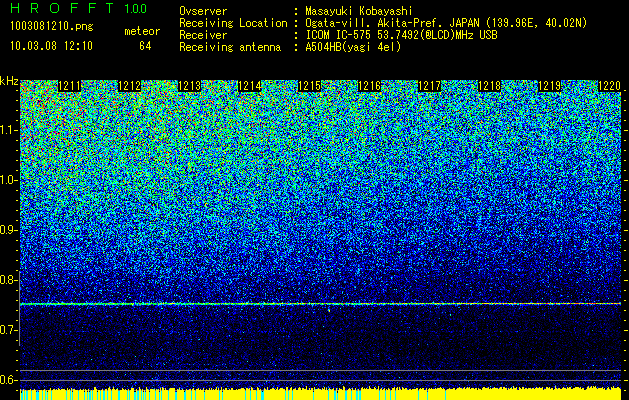Click the 0.9 frequency axis label

tap(9, 230)
